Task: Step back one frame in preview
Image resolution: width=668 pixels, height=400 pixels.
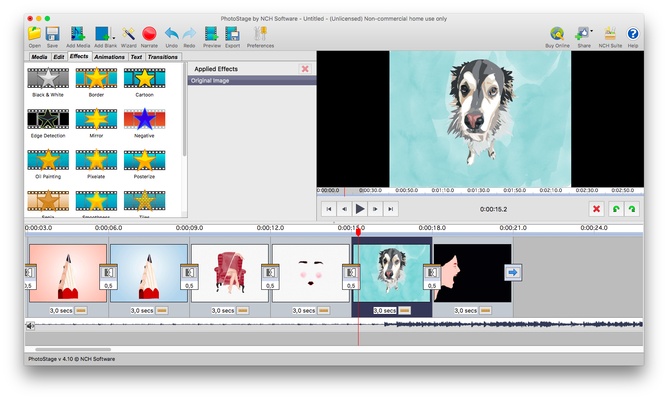Action: tap(344, 209)
